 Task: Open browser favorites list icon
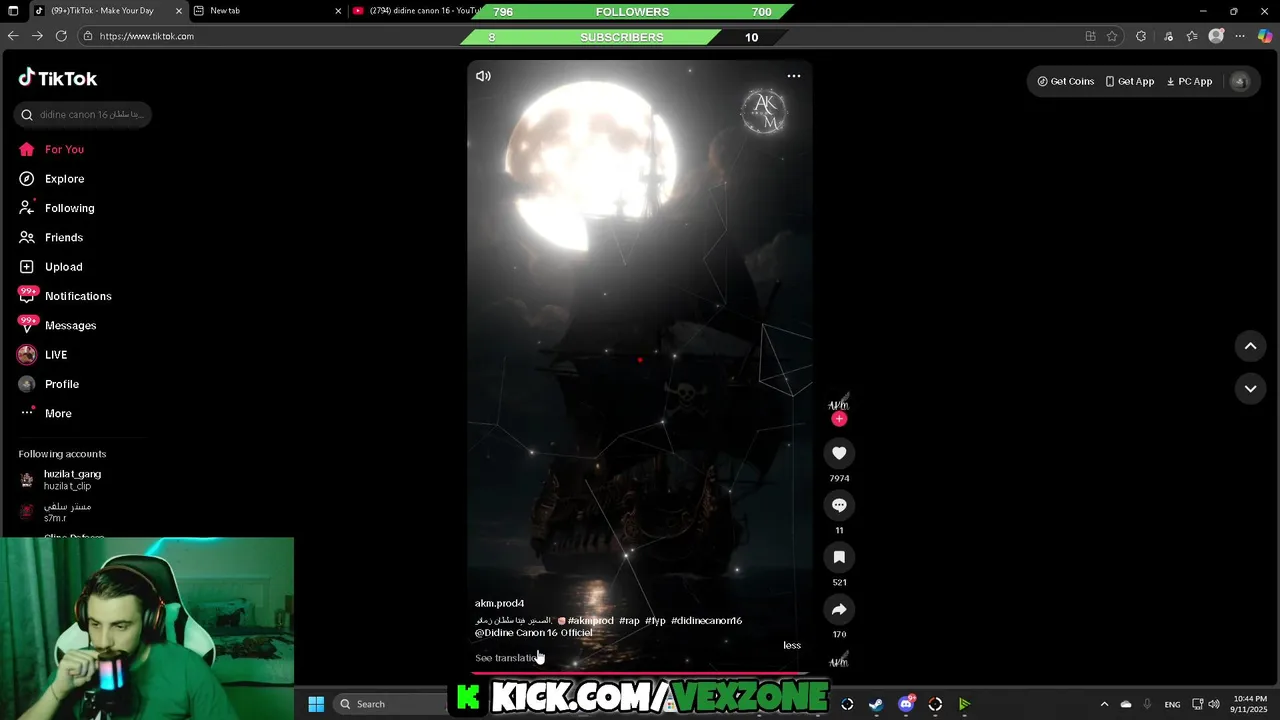click(x=1192, y=36)
